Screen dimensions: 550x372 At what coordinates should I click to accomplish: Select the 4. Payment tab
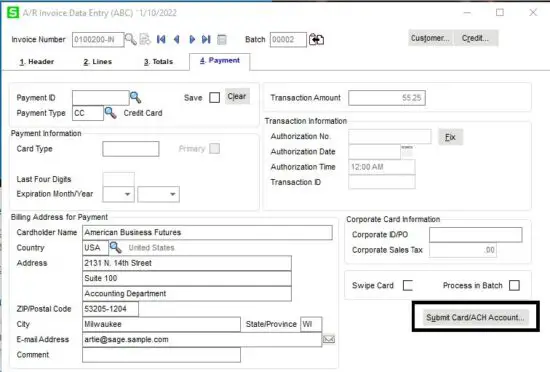click(220, 61)
